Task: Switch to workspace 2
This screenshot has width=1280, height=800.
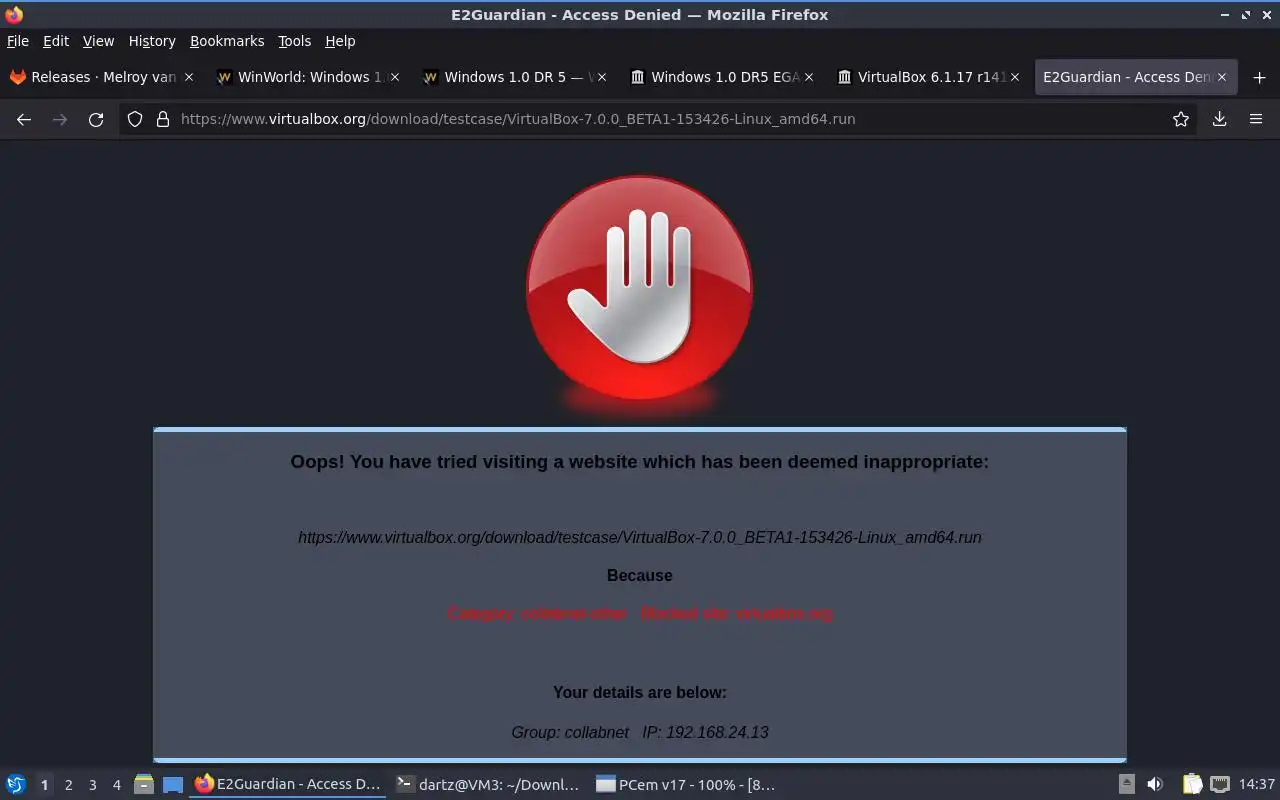Action: click(68, 785)
